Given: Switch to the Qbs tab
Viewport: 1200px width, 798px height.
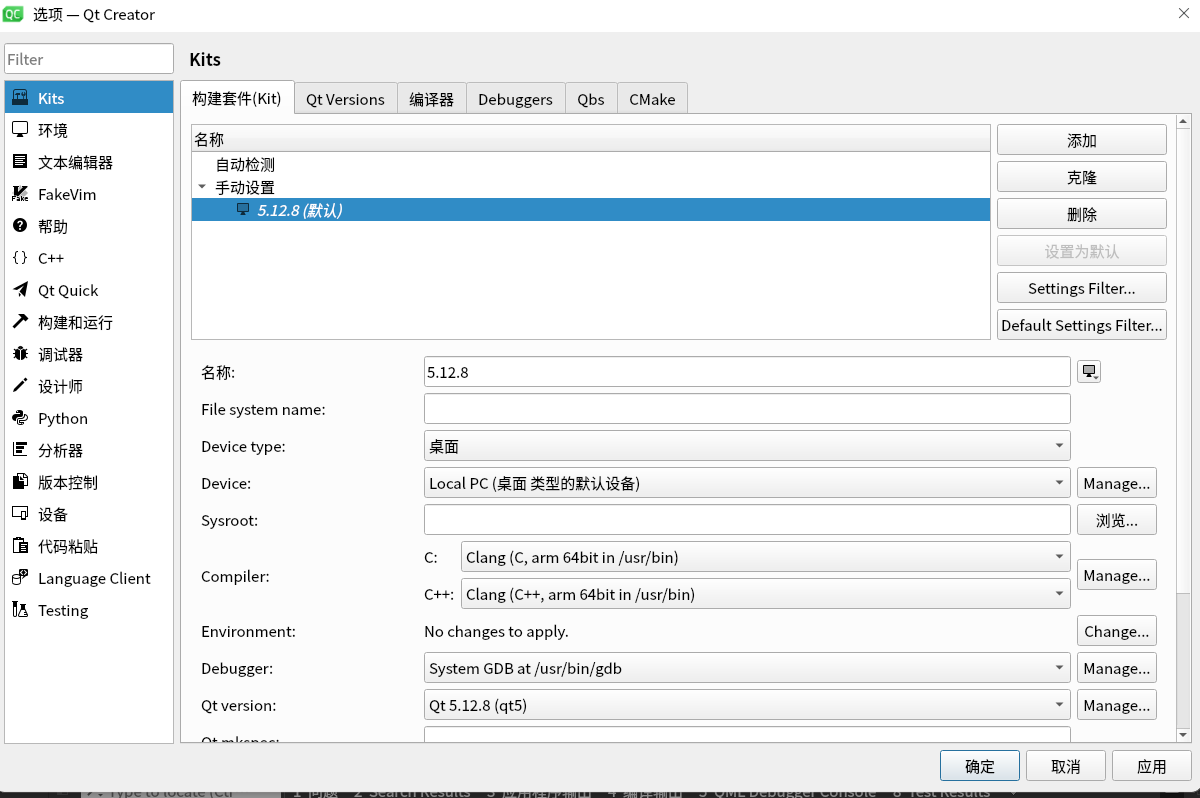Looking at the screenshot, I should tap(591, 99).
